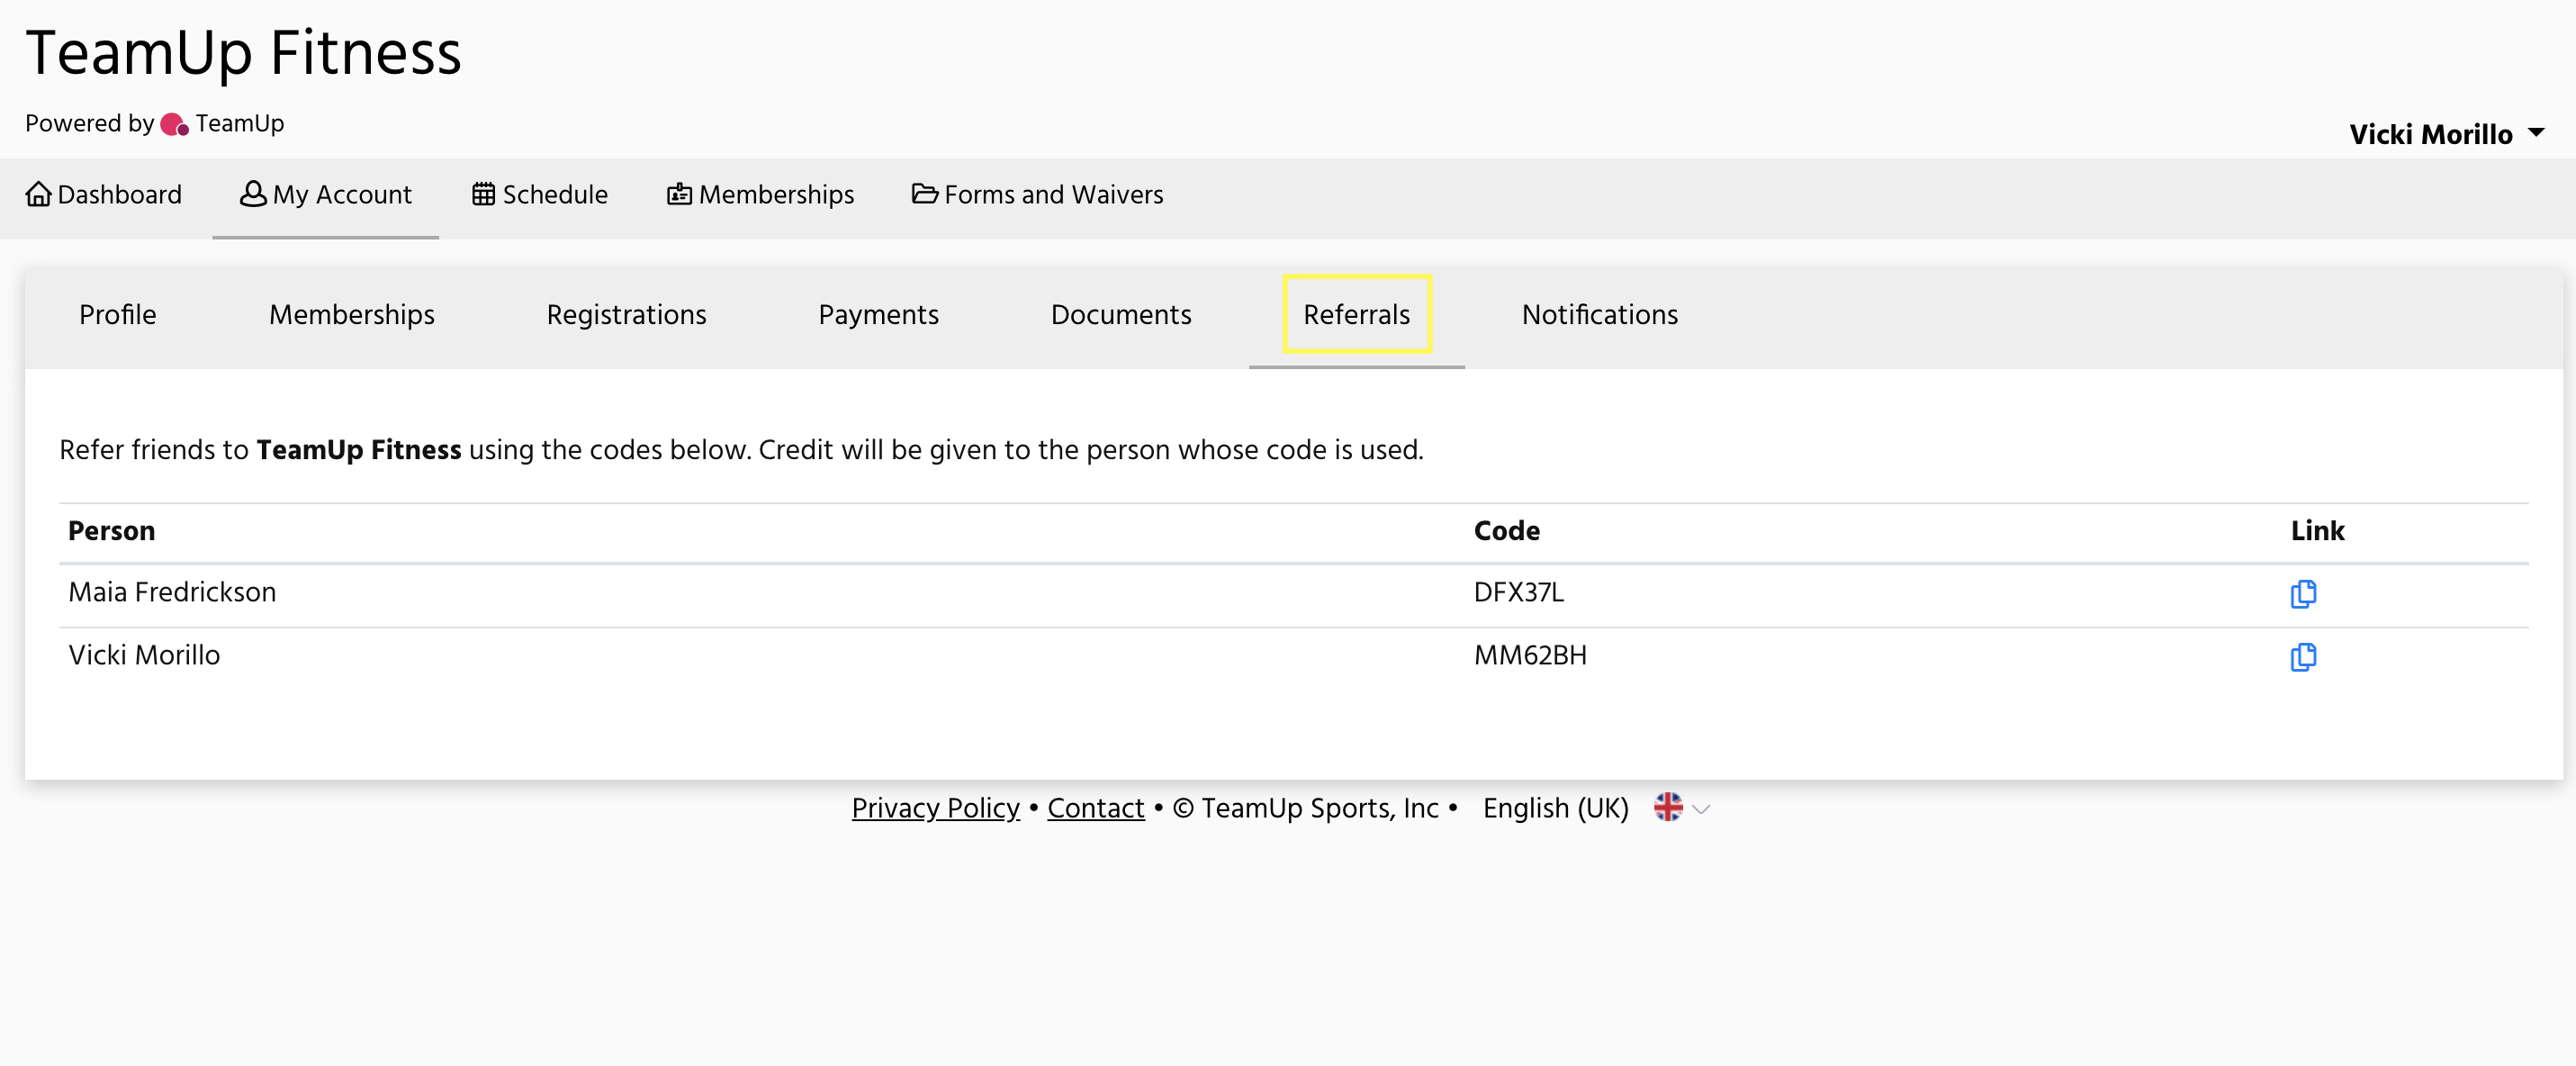The image size is (2576, 1066).
Task: Copy Vicki Morillo's referral link icon
Action: click(x=2302, y=656)
